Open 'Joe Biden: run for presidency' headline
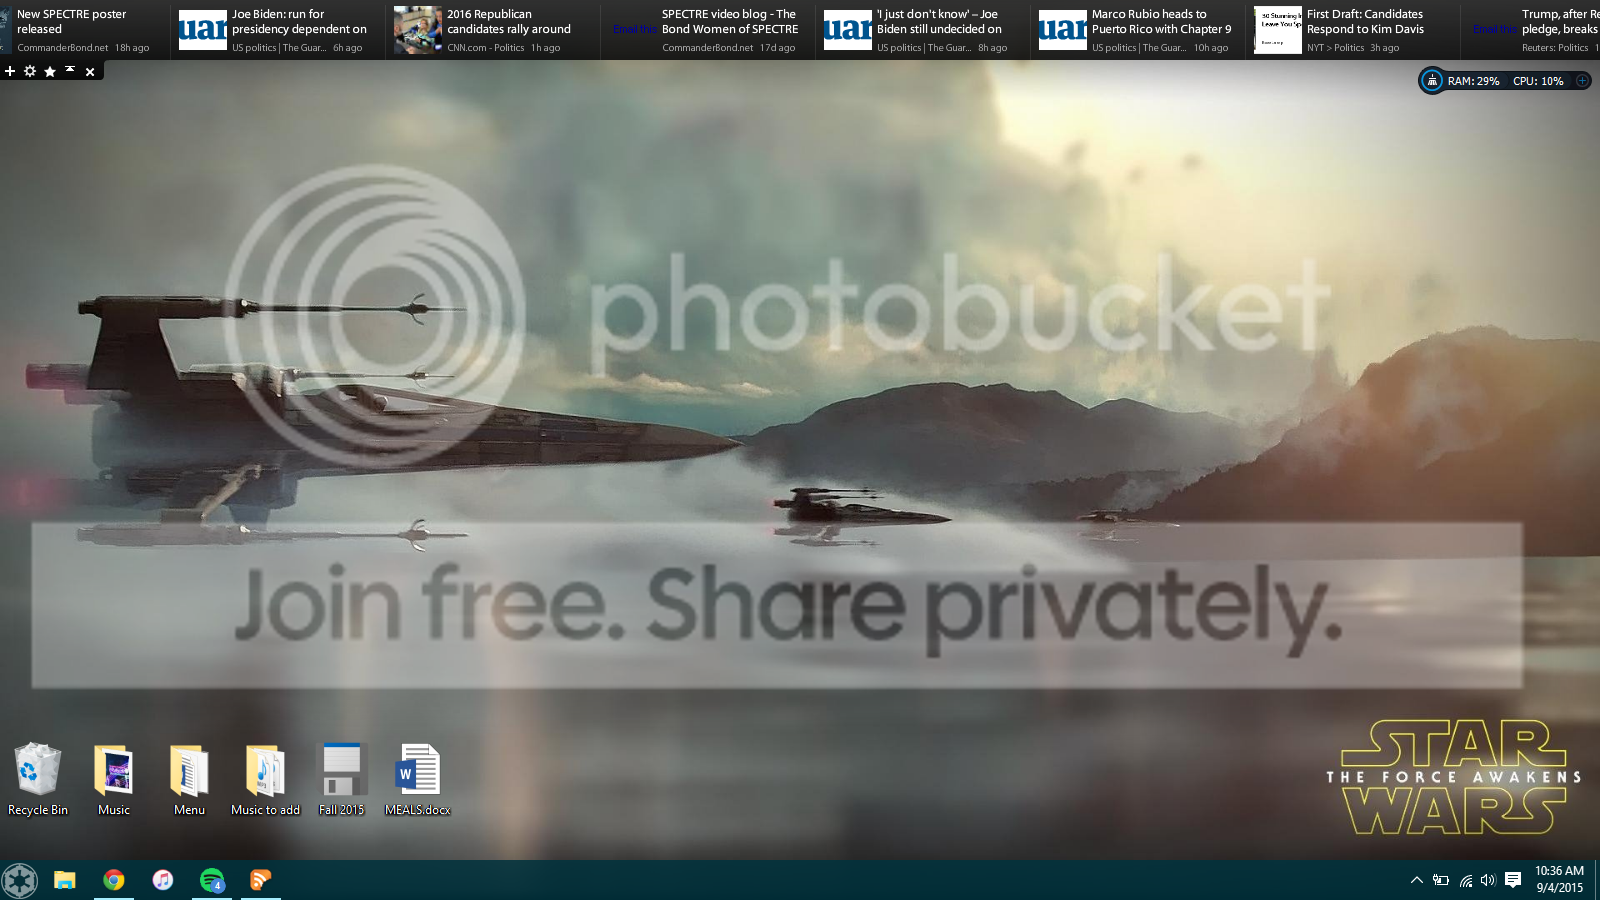This screenshot has height=900, width=1600. click(300, 22)
